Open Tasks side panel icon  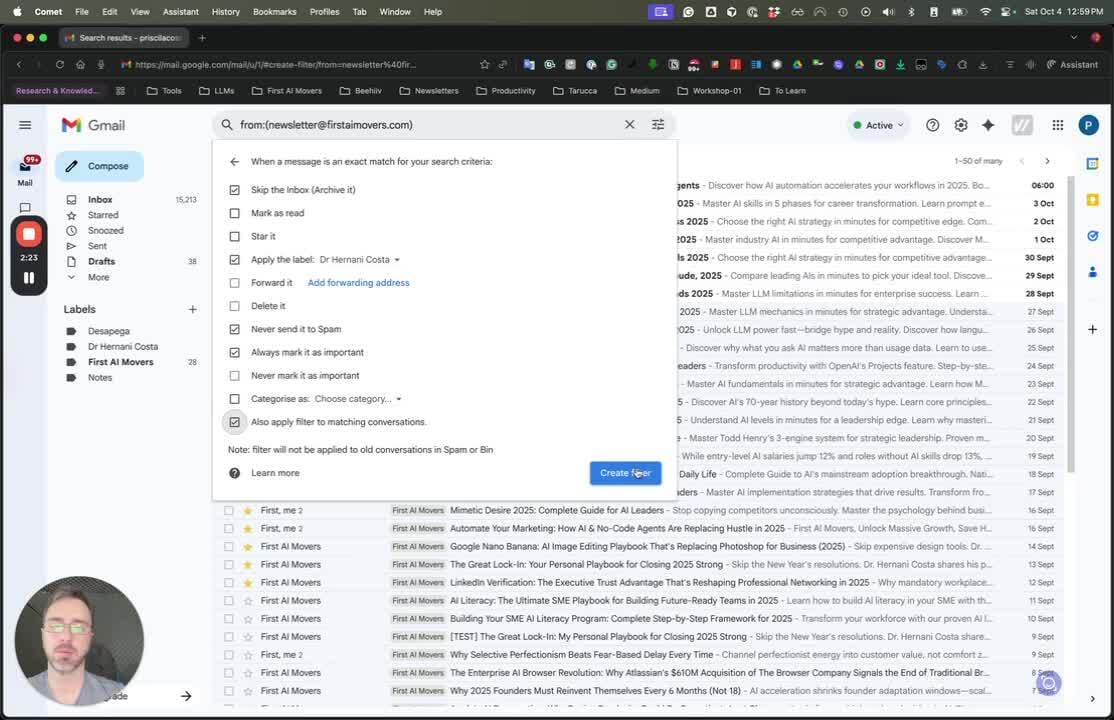(x=1092, y=236)
